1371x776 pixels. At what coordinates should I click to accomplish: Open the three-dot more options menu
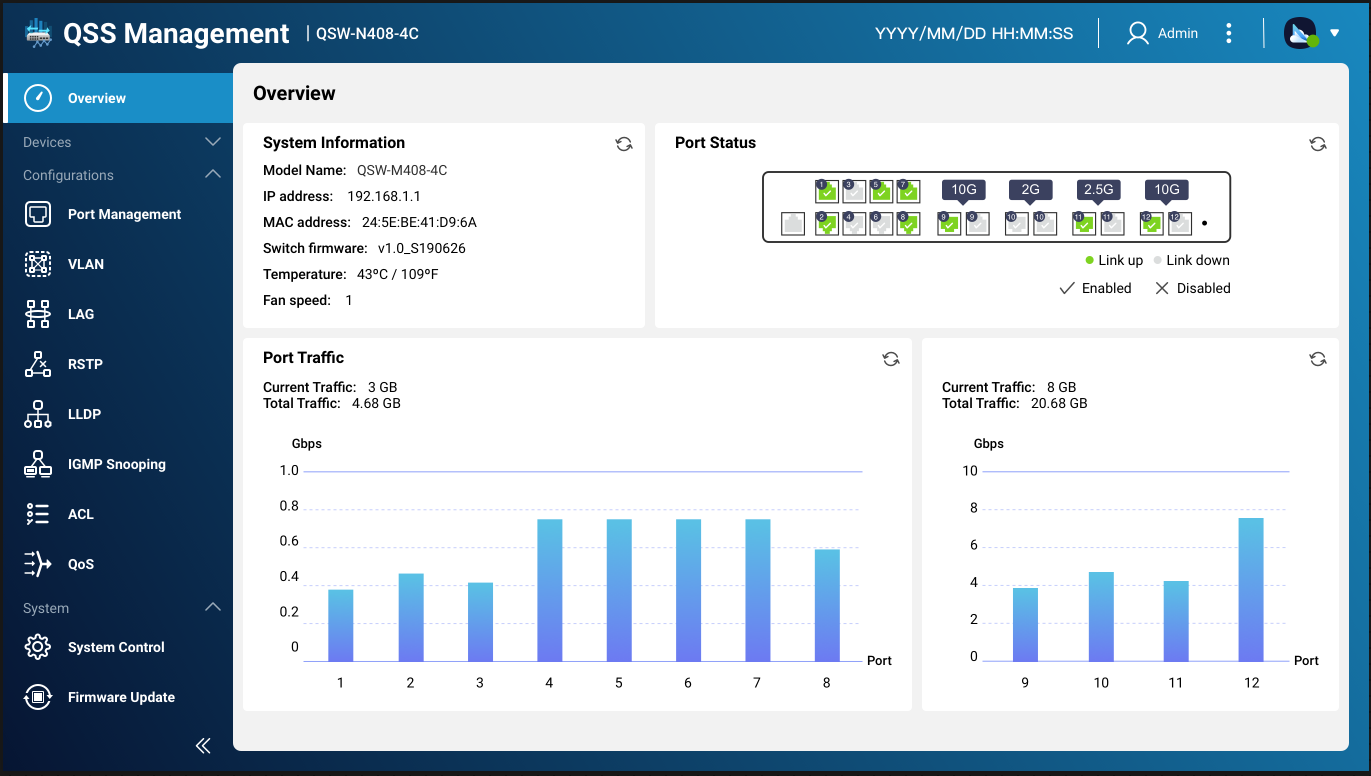(x=1229, y=33)
